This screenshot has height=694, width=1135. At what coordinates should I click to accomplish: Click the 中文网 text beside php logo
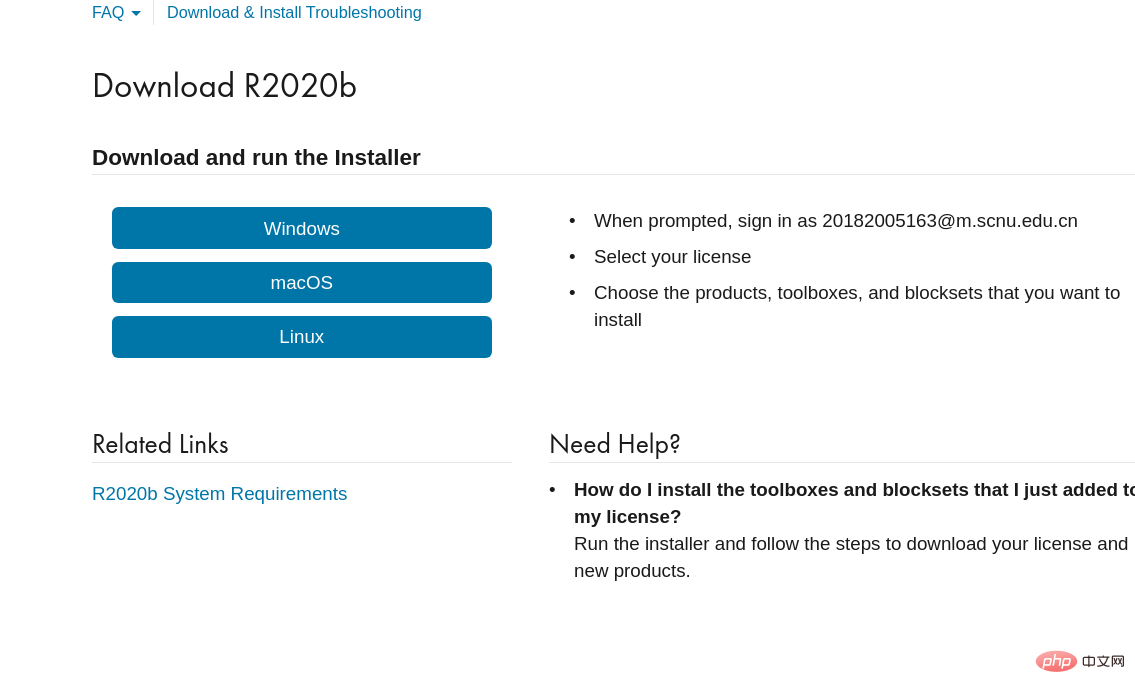pos(1103,661)
